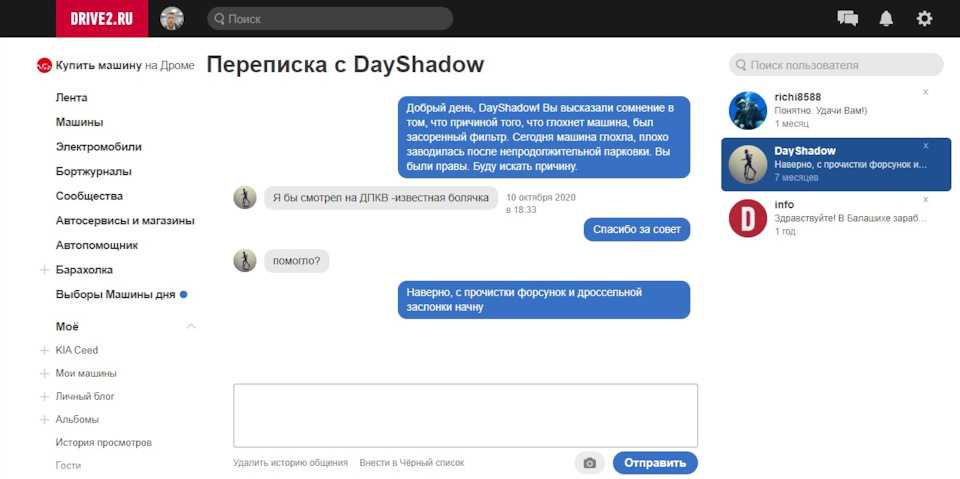Screen dimensions: 960x479
Task: Click the DRIVE2.RU logo
Action: pyautogui.click(x=102, y=18)
